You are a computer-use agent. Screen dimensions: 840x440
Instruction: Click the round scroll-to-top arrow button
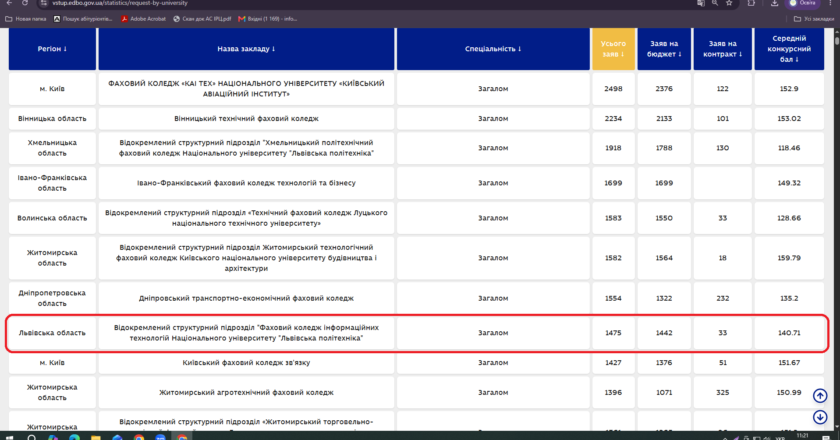pyautogui.click(x=820, y=396)
